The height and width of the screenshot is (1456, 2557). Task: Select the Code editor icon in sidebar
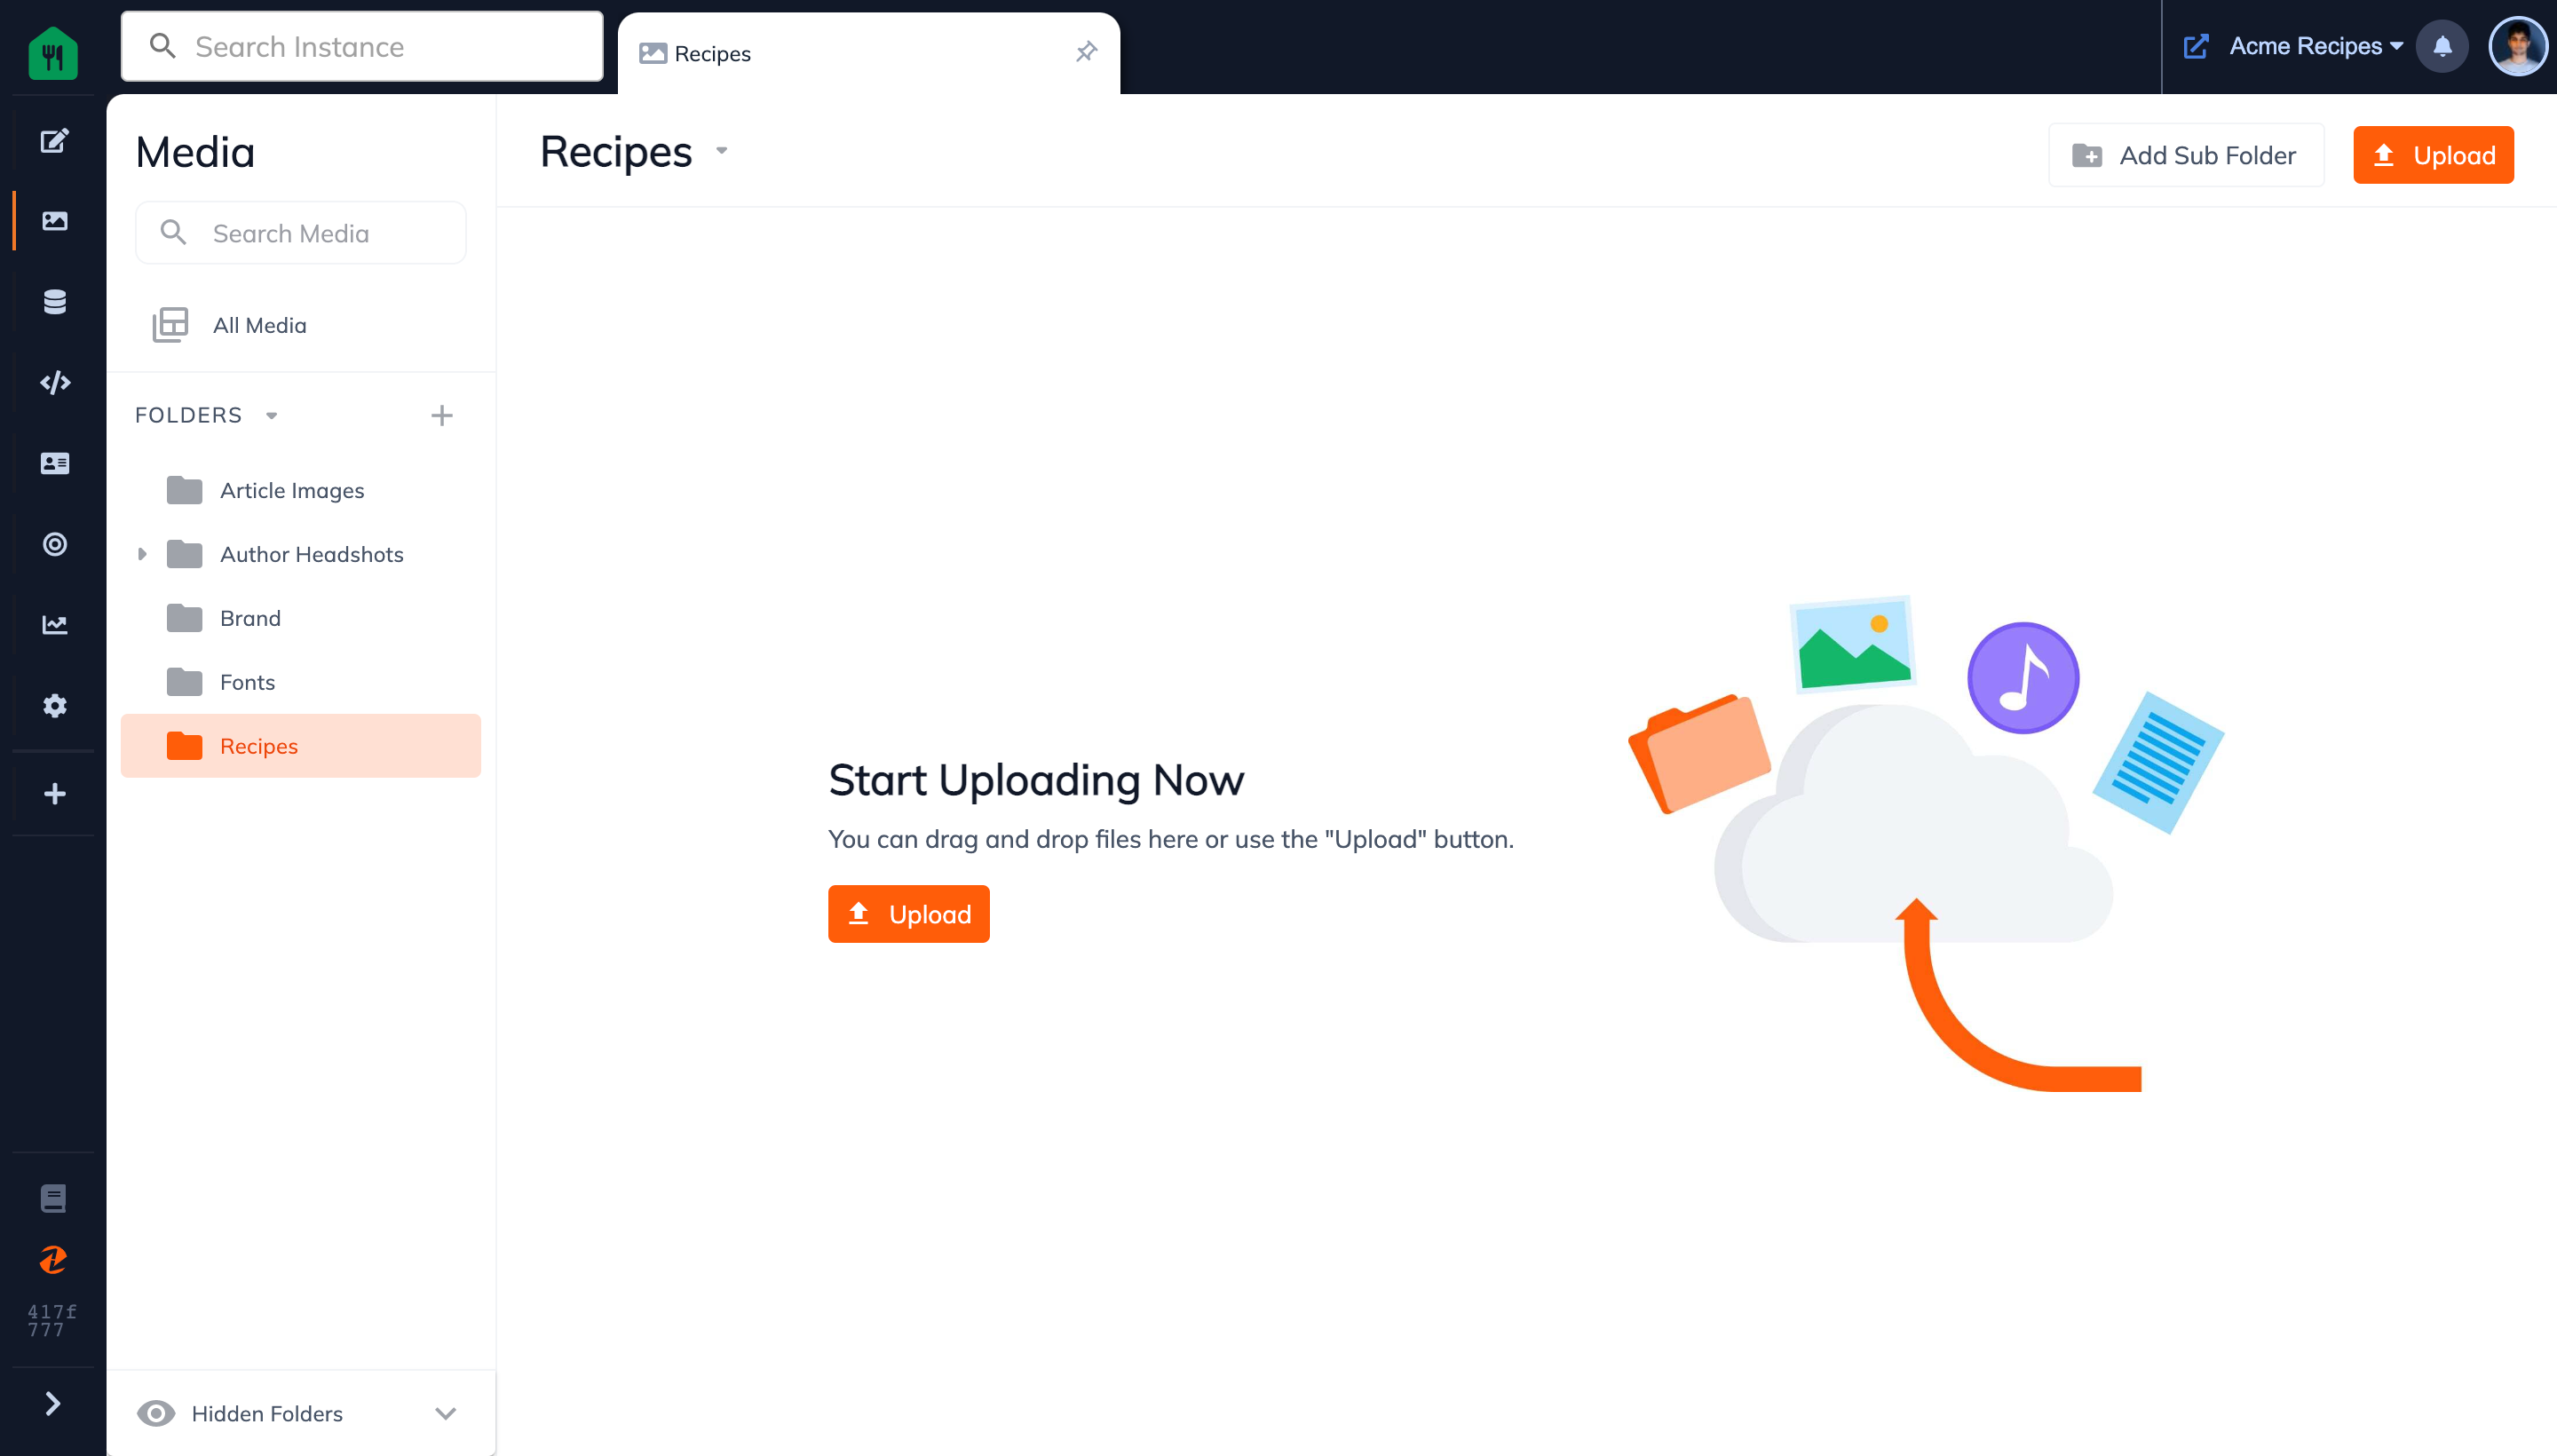coord(52,383)
